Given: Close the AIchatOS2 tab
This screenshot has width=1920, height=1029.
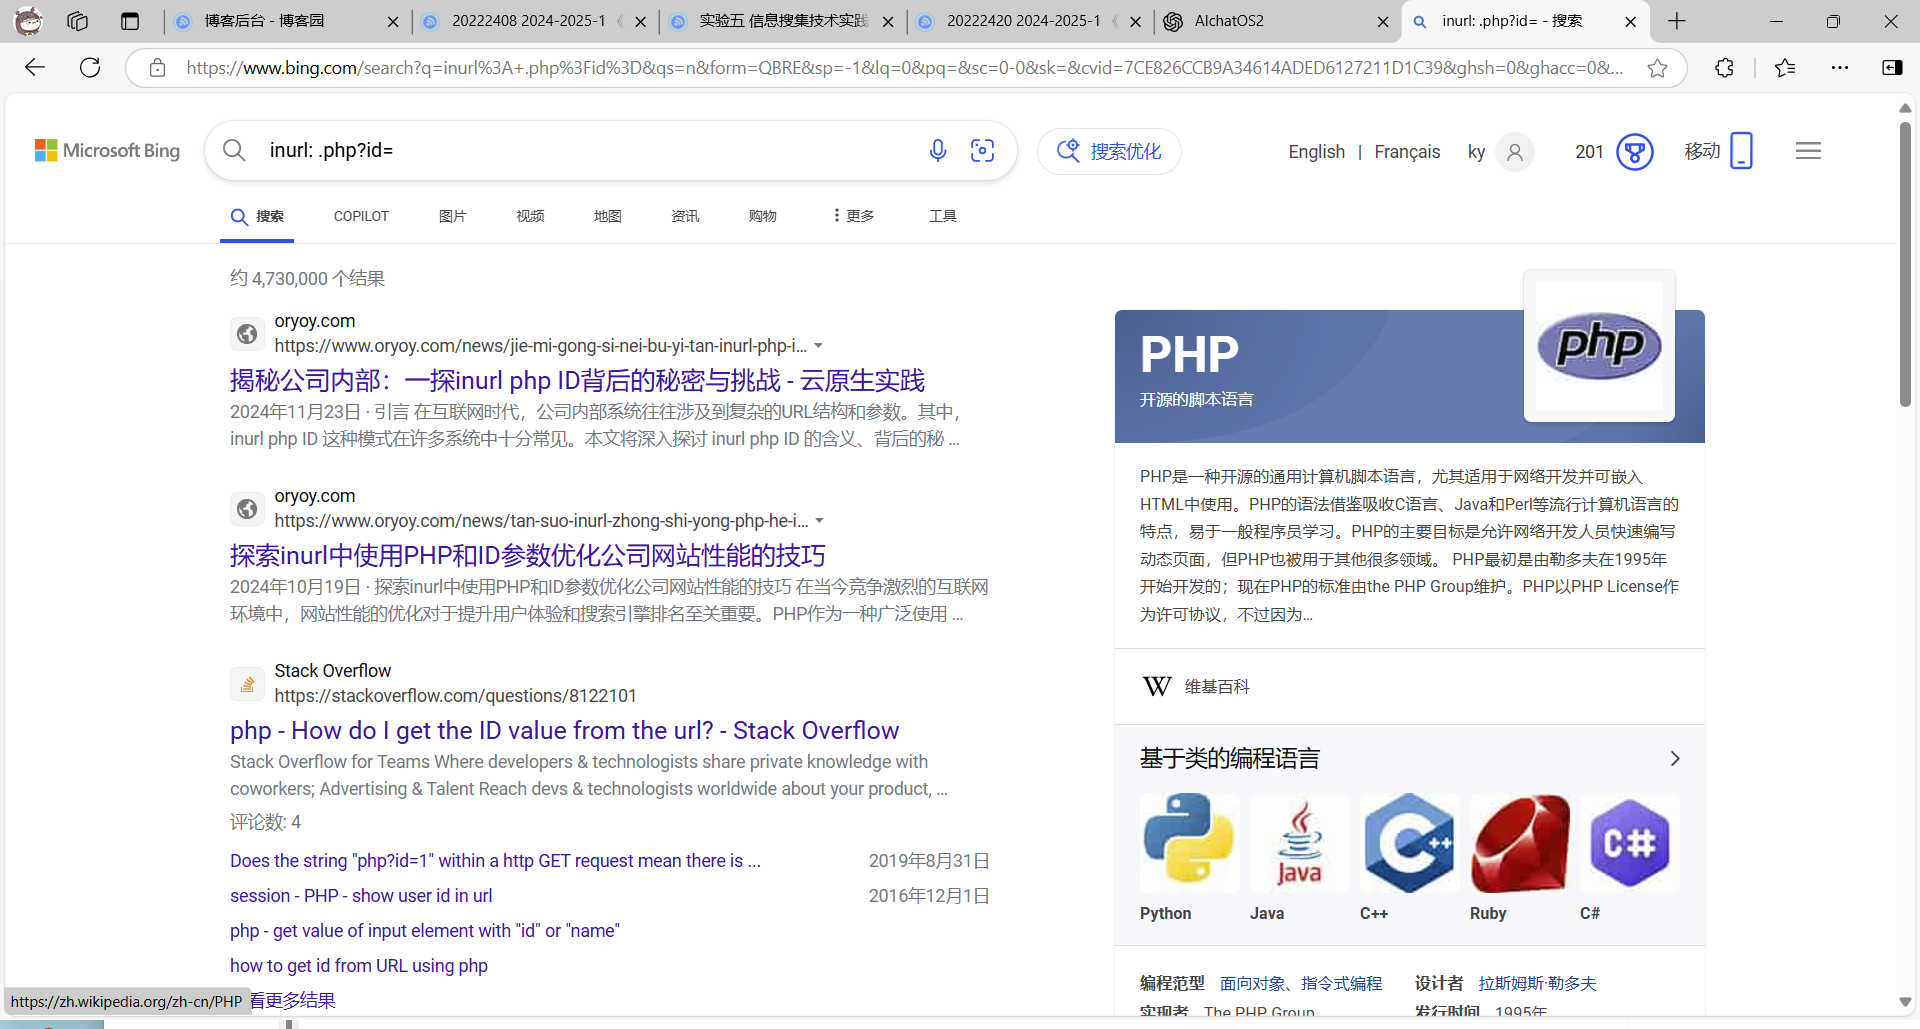Looking at the screenshot, I should (1383, 21).
